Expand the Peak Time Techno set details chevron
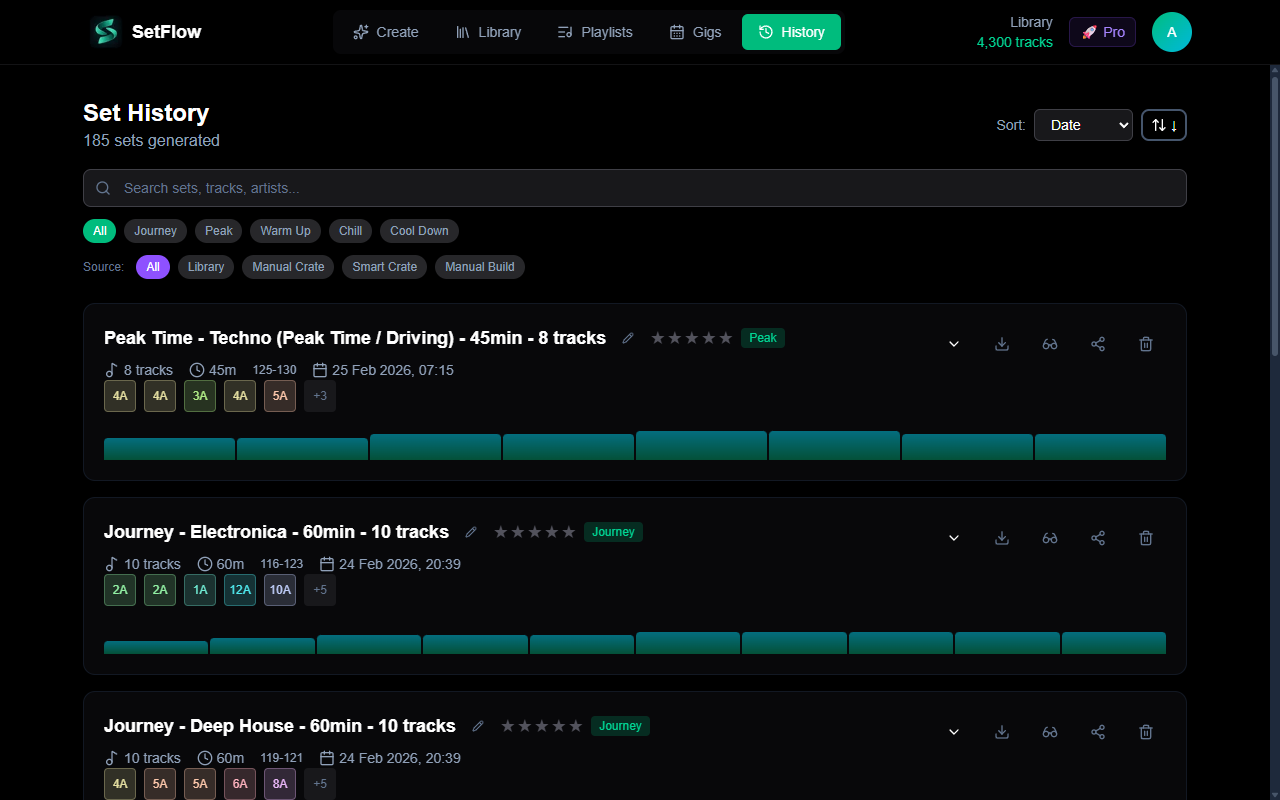1280x800 pixels. click(x=953, y=343)
